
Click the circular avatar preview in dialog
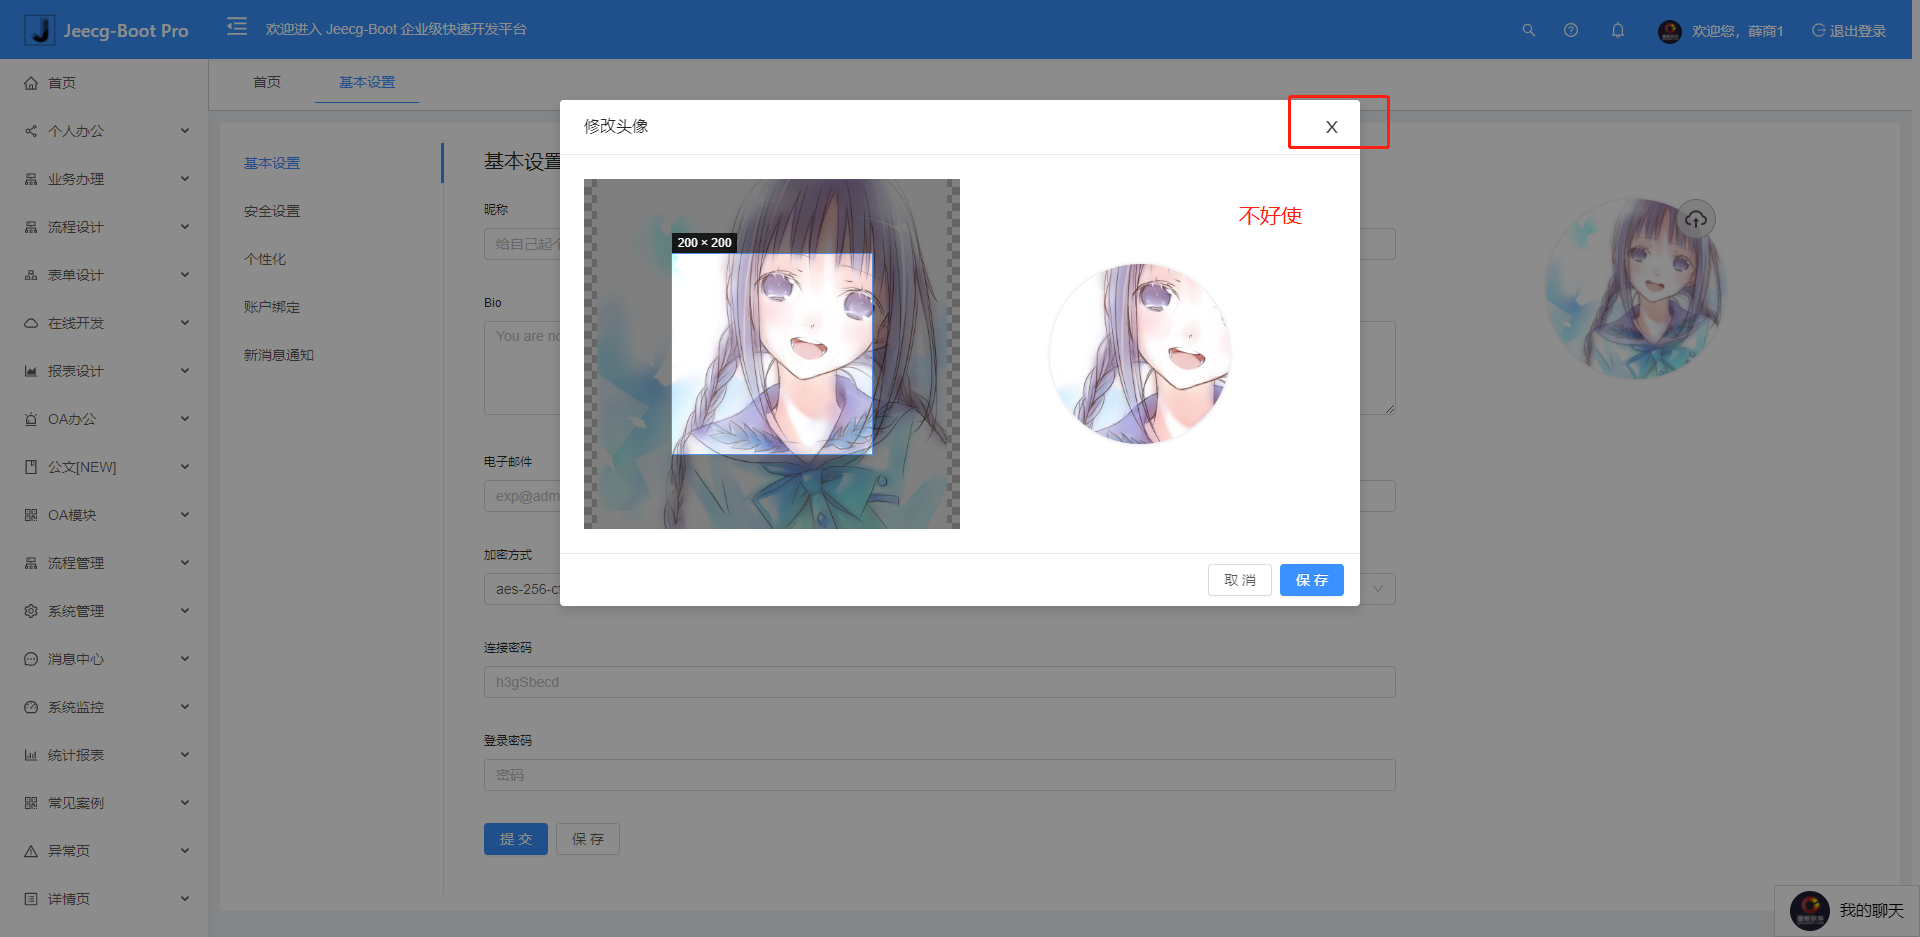pos(1140,354)
